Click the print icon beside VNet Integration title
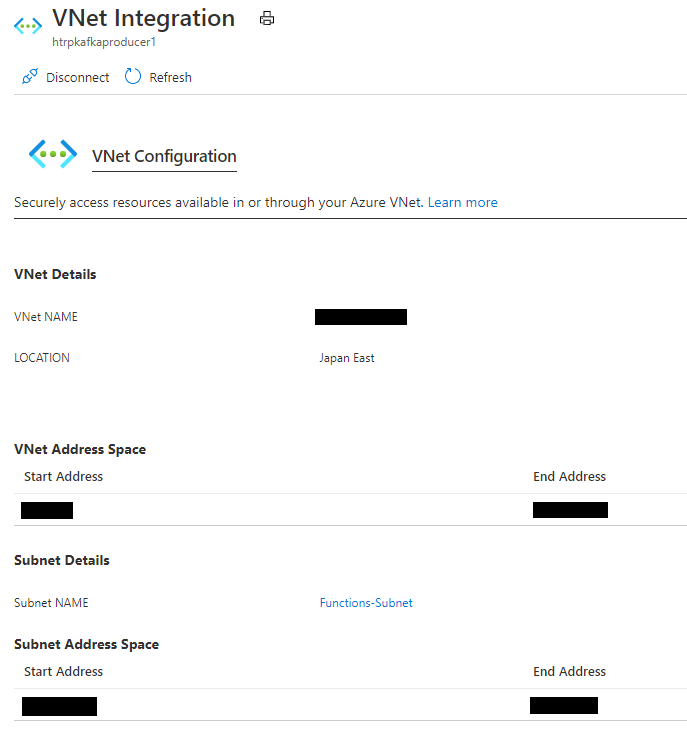This screenshot has height=733, width=687. click(x=267, y=18)
